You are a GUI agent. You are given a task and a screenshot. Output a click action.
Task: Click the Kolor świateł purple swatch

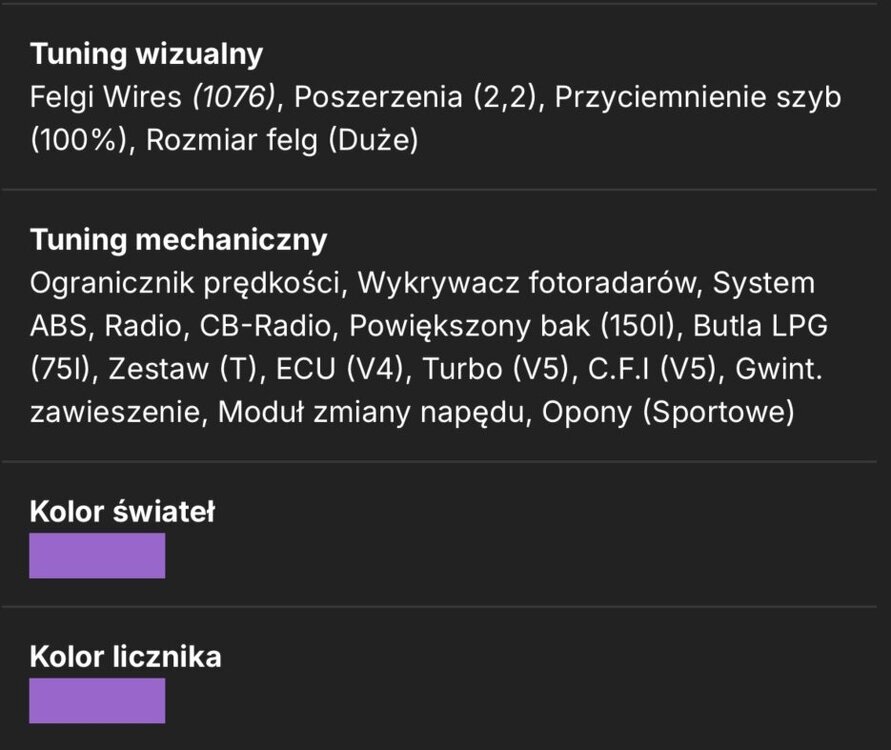click(x=97, y=555)
